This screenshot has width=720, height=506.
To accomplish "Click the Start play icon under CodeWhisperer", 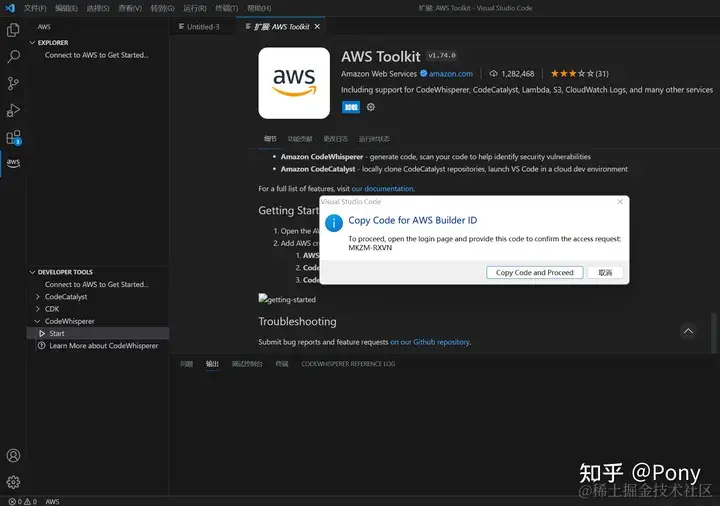I will click(x=42, y=333).
